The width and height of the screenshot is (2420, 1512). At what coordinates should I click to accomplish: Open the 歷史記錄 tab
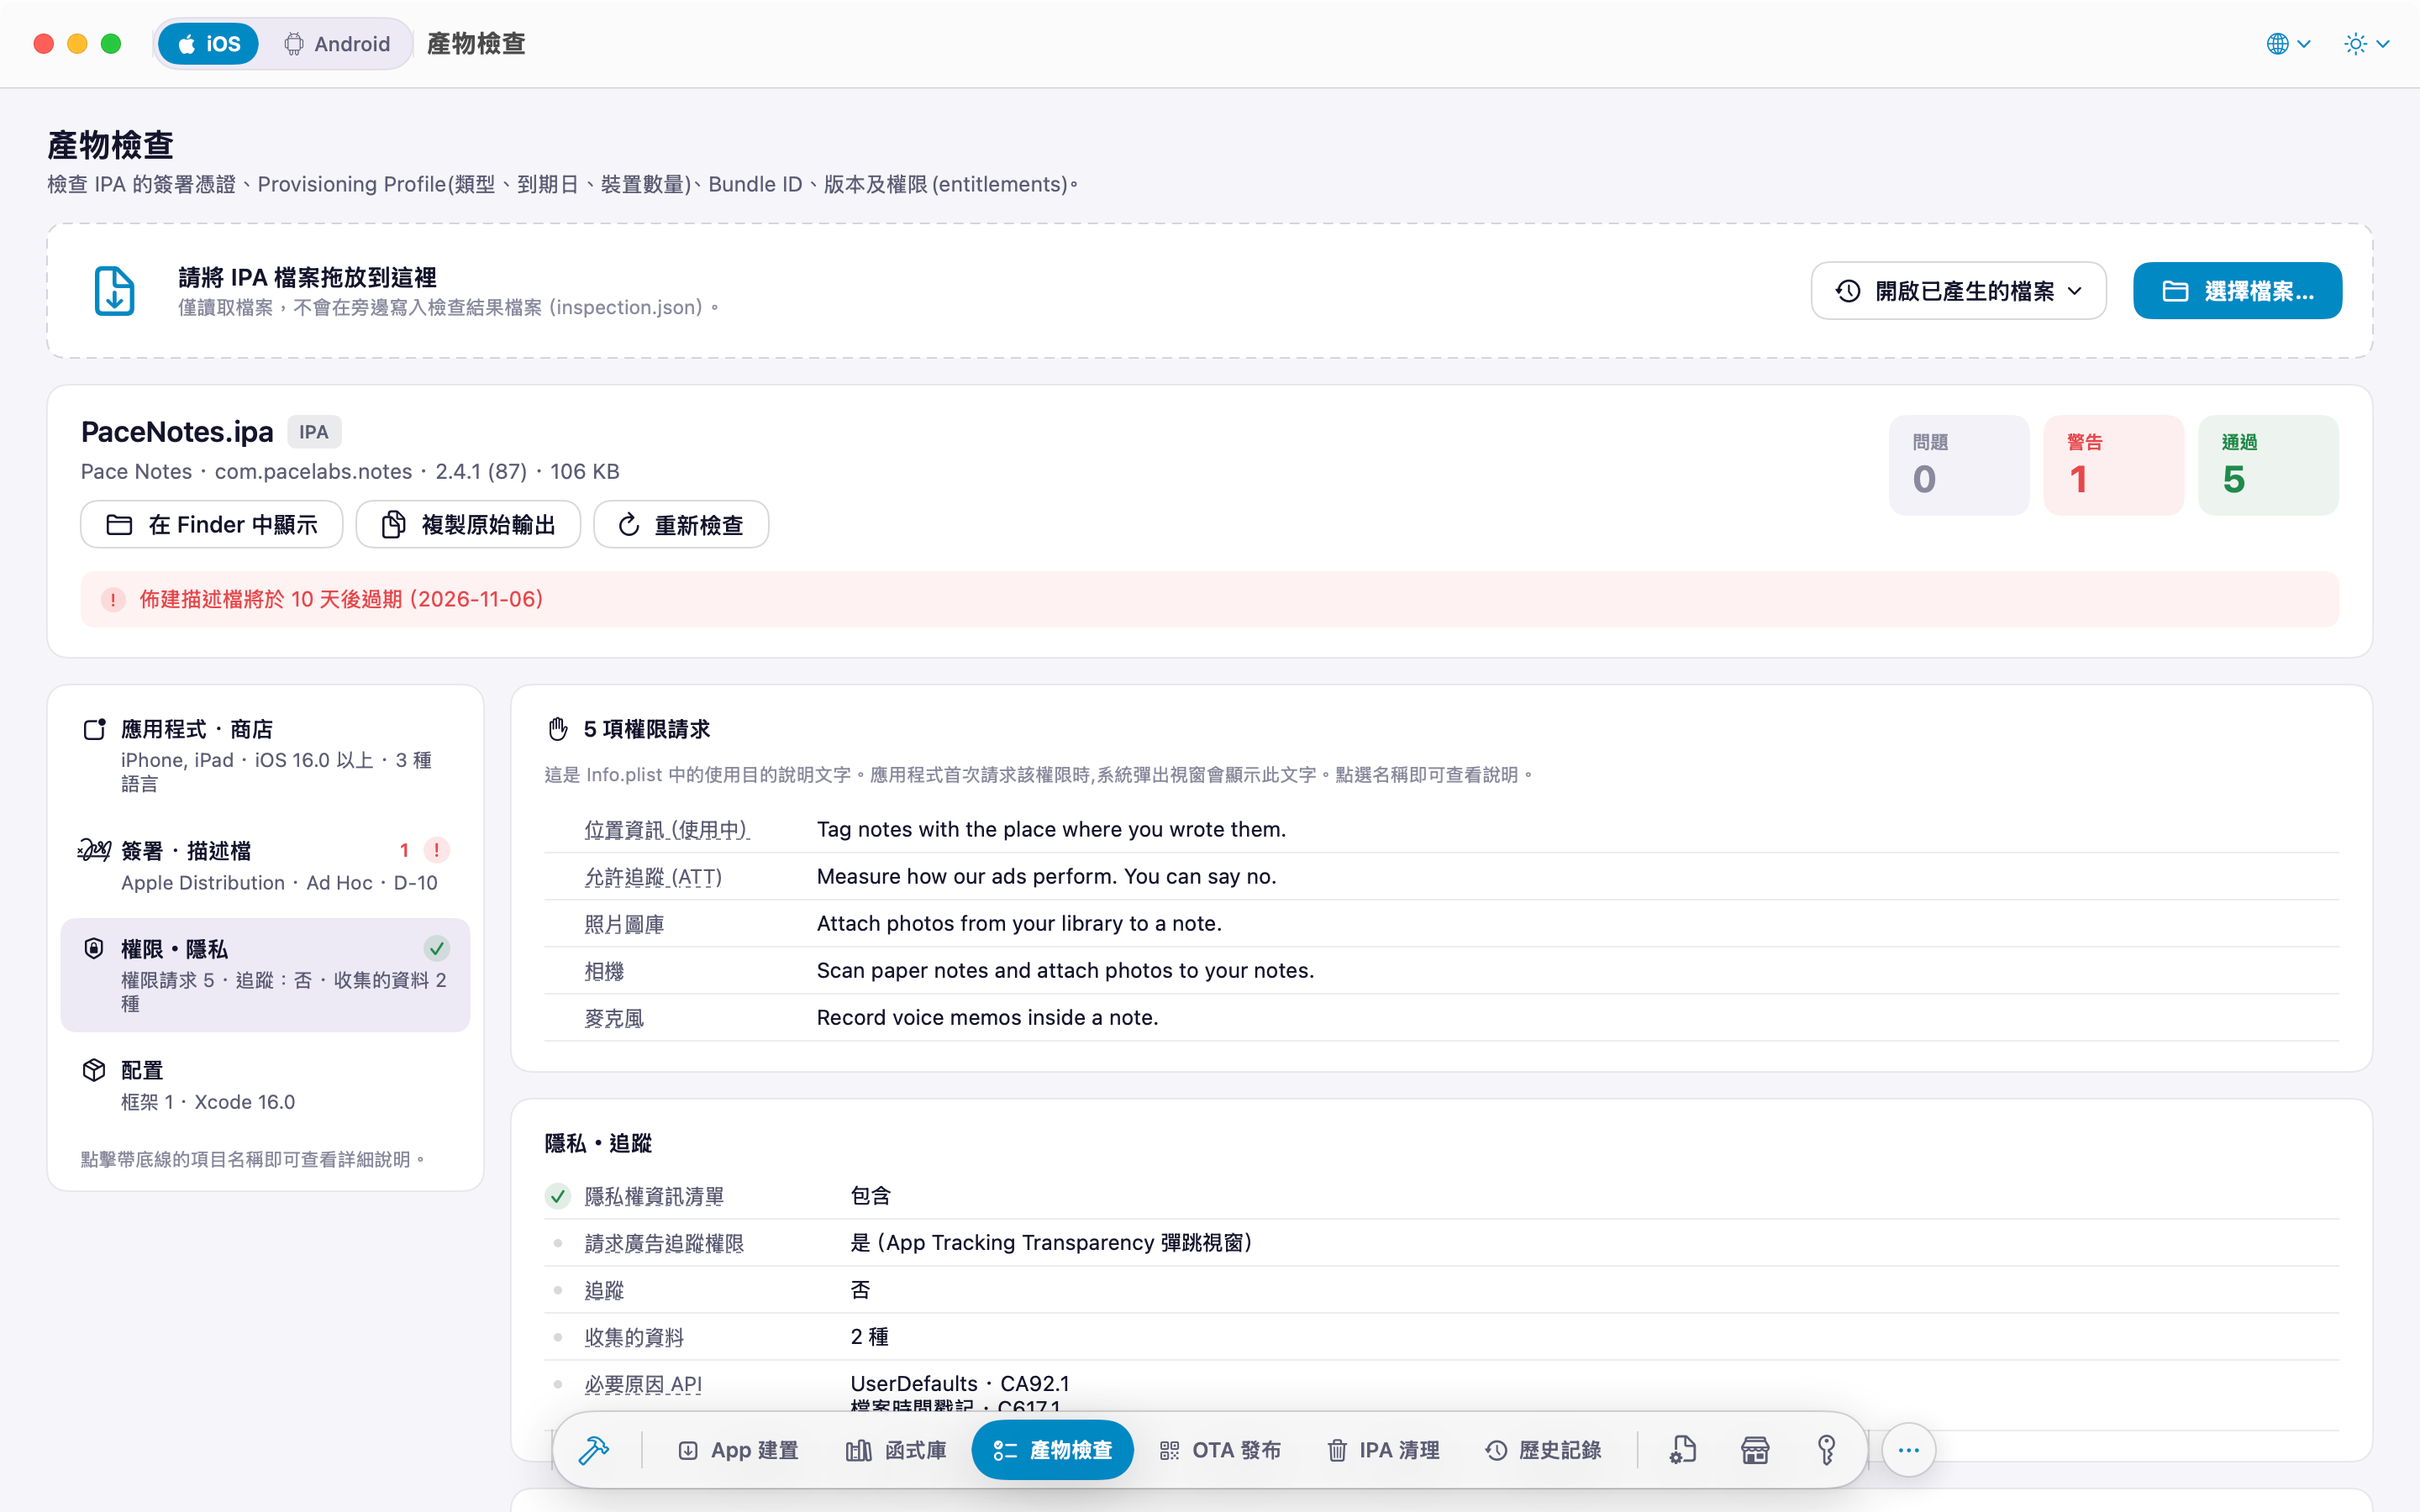(1544, 1450)
